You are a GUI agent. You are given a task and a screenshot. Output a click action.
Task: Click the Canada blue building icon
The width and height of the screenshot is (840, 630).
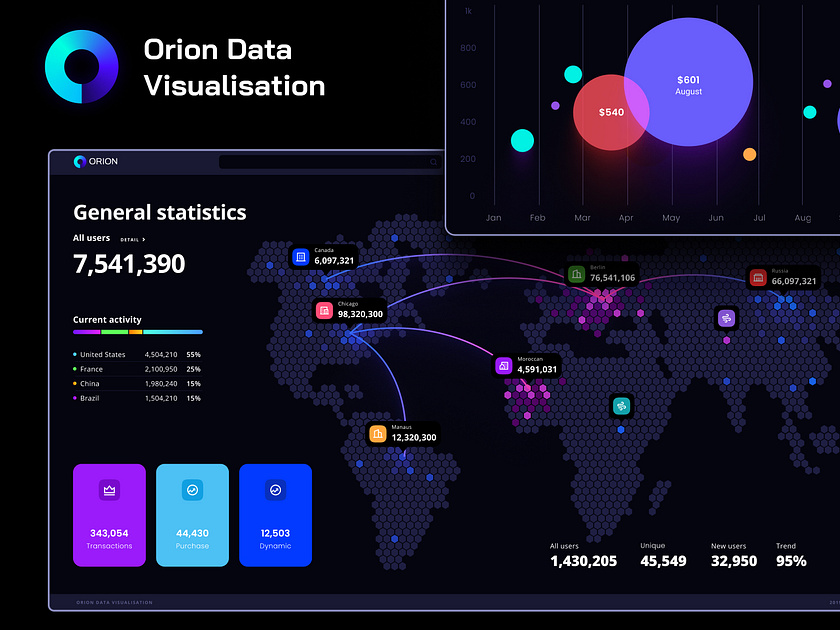tap(301, 257)
